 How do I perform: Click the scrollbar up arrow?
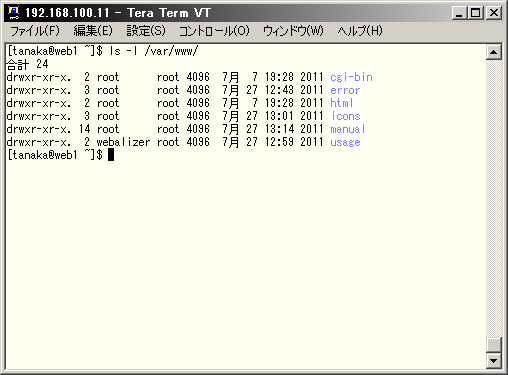pyautogui.click(x=494, y=52)
